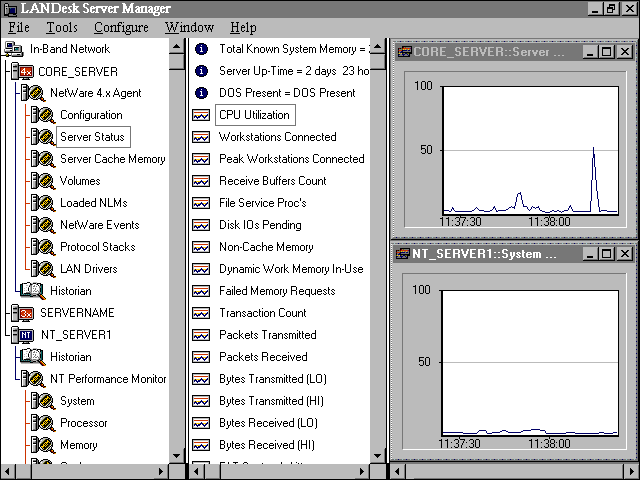This screenshot has height=480, width=640.
Task: Click the icon beside Protocol Stacks
Action: pyautogui.click(x=43, y=247)
